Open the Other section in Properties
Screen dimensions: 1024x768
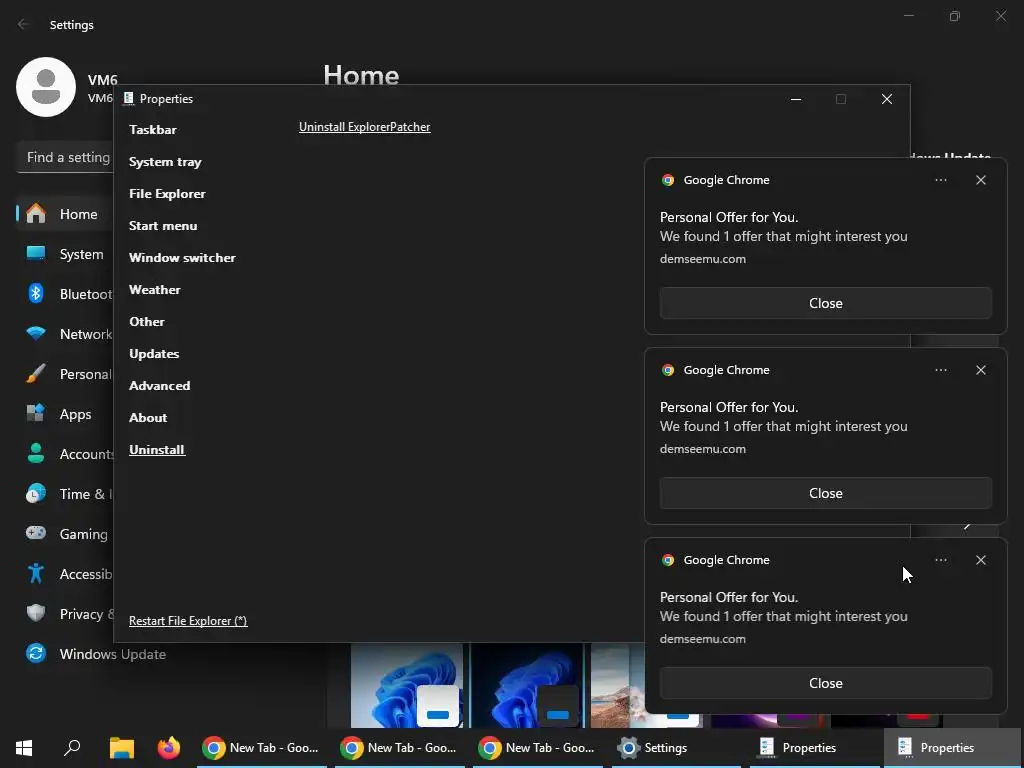coord(147,321)
